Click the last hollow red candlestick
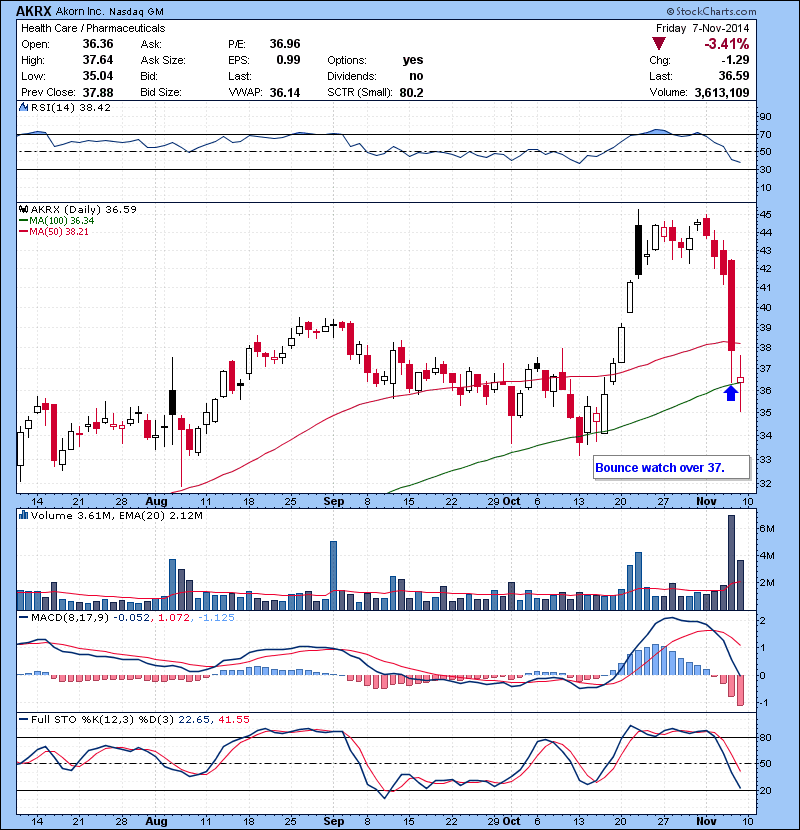800x830 pixels. pyautogui.click(x=740, y=380)
